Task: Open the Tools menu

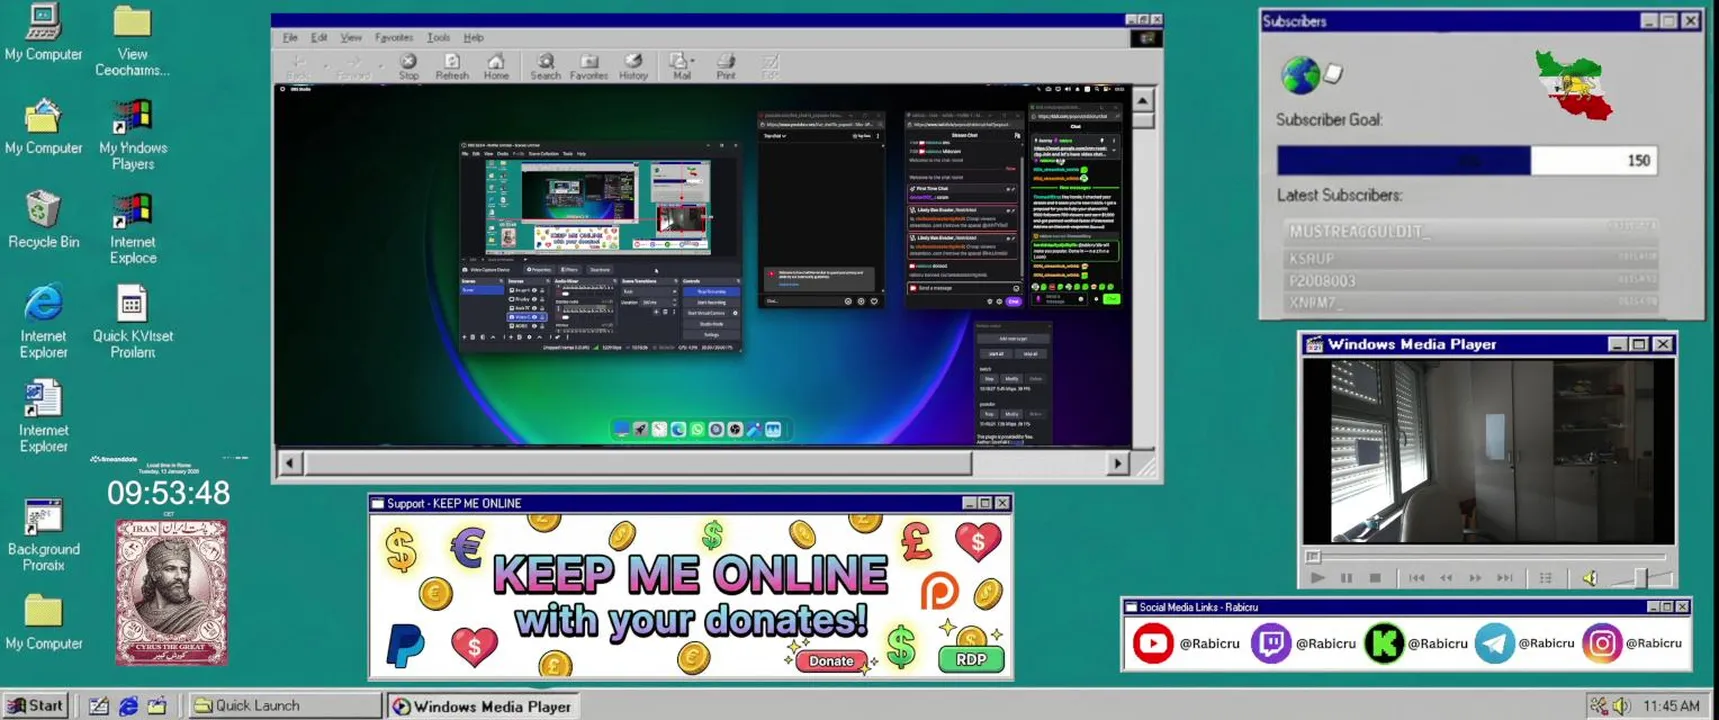Action: (x=439, y=38)
